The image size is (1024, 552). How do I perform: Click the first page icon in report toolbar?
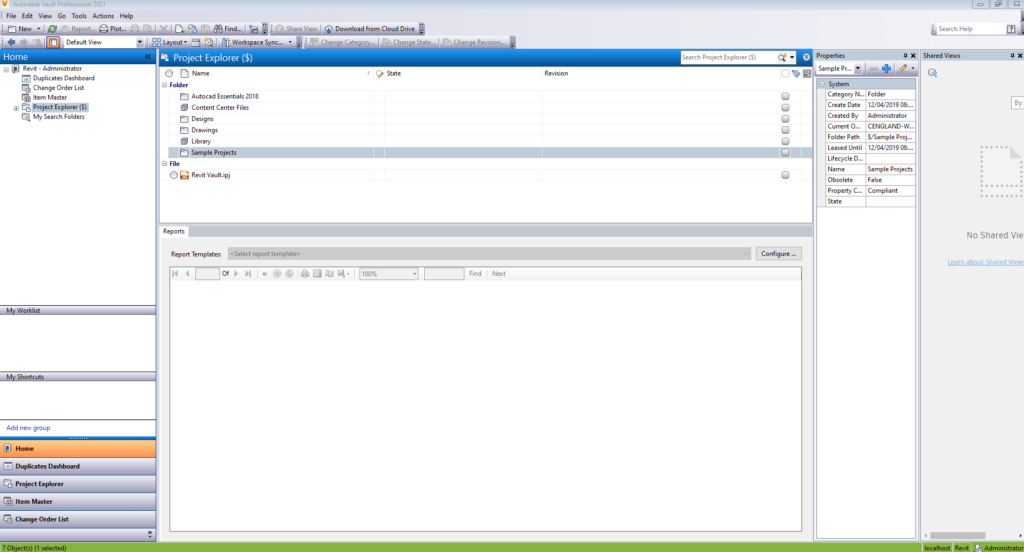pos(175,274)
